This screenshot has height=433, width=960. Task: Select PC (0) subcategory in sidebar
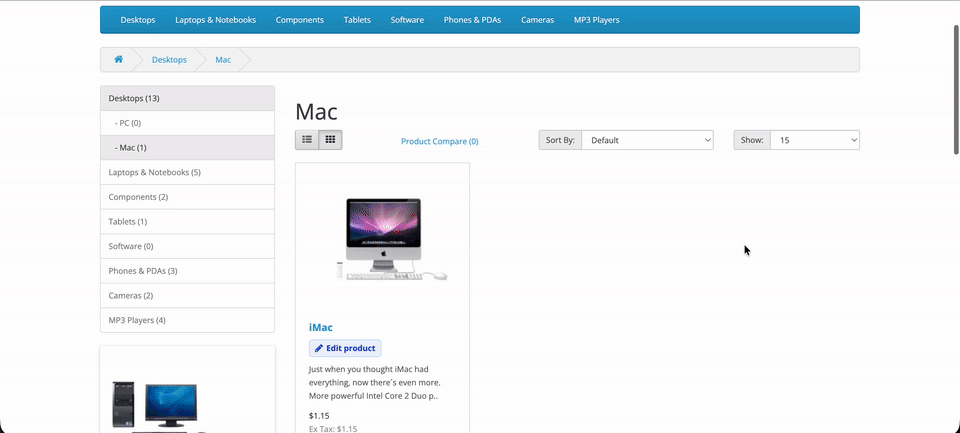tap(187, 123)
